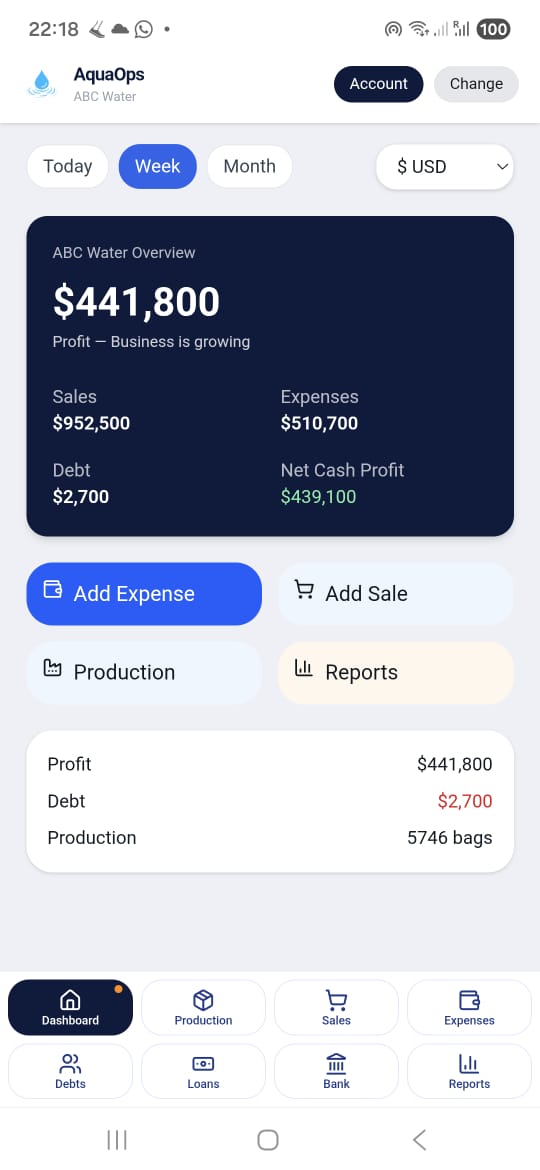Screen dimensions: 540x1170
Task: Click the factory icon in Production quick action
Action: [x=52, y=668]
